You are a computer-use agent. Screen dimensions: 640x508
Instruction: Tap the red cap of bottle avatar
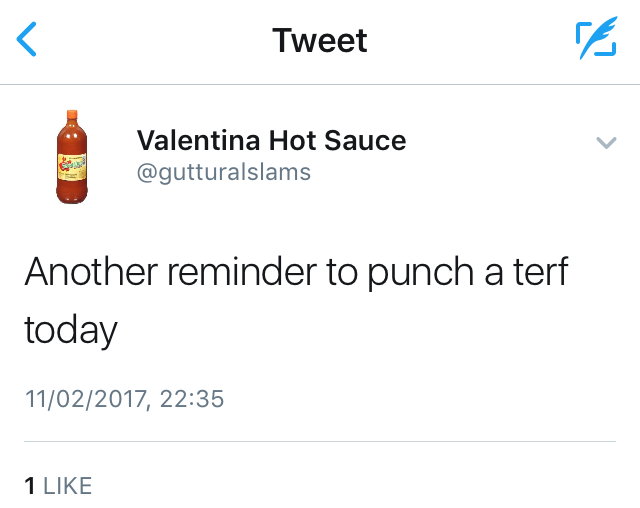point(71,115)
